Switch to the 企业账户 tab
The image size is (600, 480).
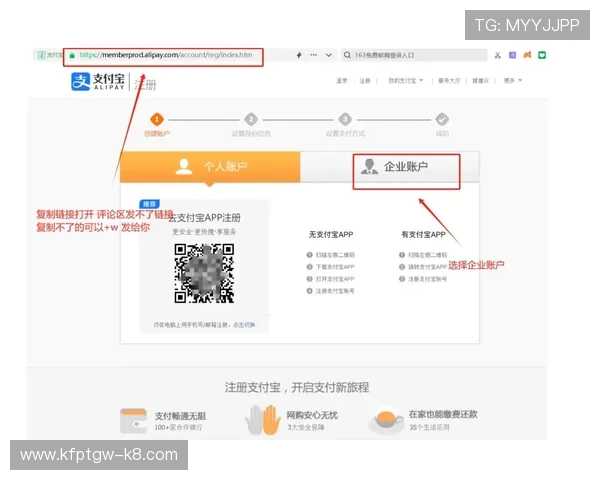pyautogui.click(x=390, y=167)
